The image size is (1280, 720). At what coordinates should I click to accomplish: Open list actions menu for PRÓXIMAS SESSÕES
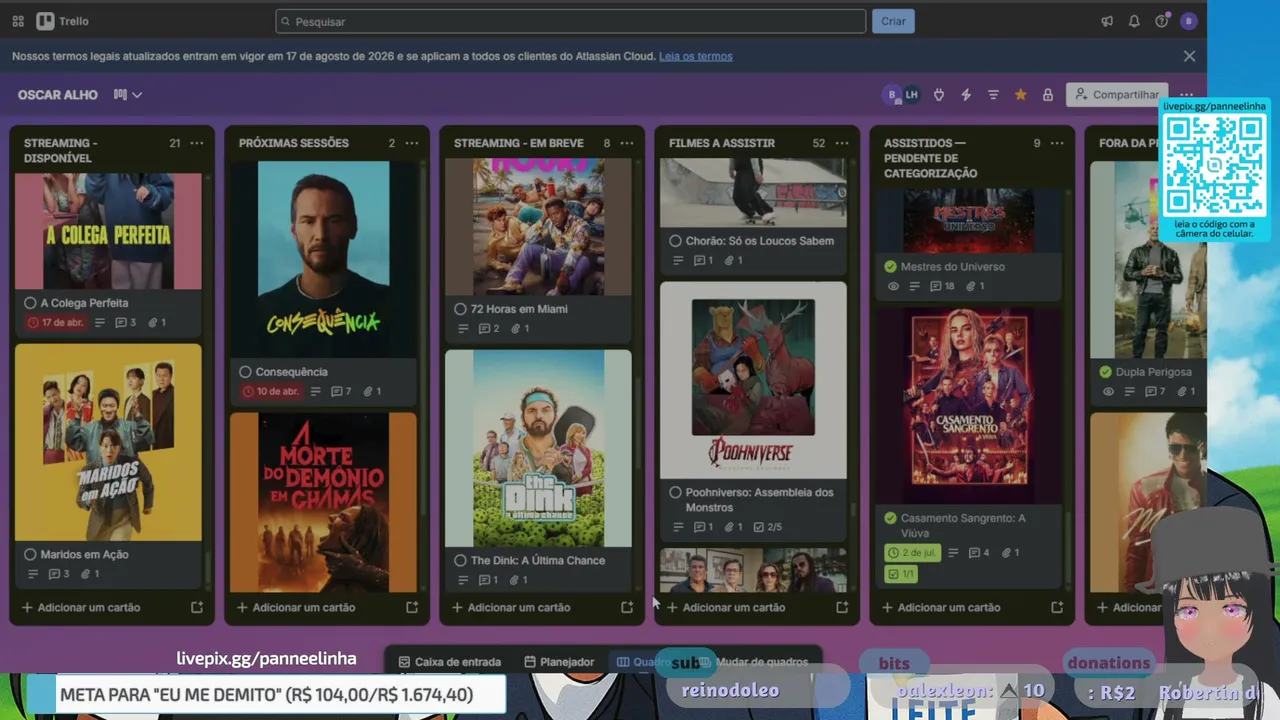412,143
